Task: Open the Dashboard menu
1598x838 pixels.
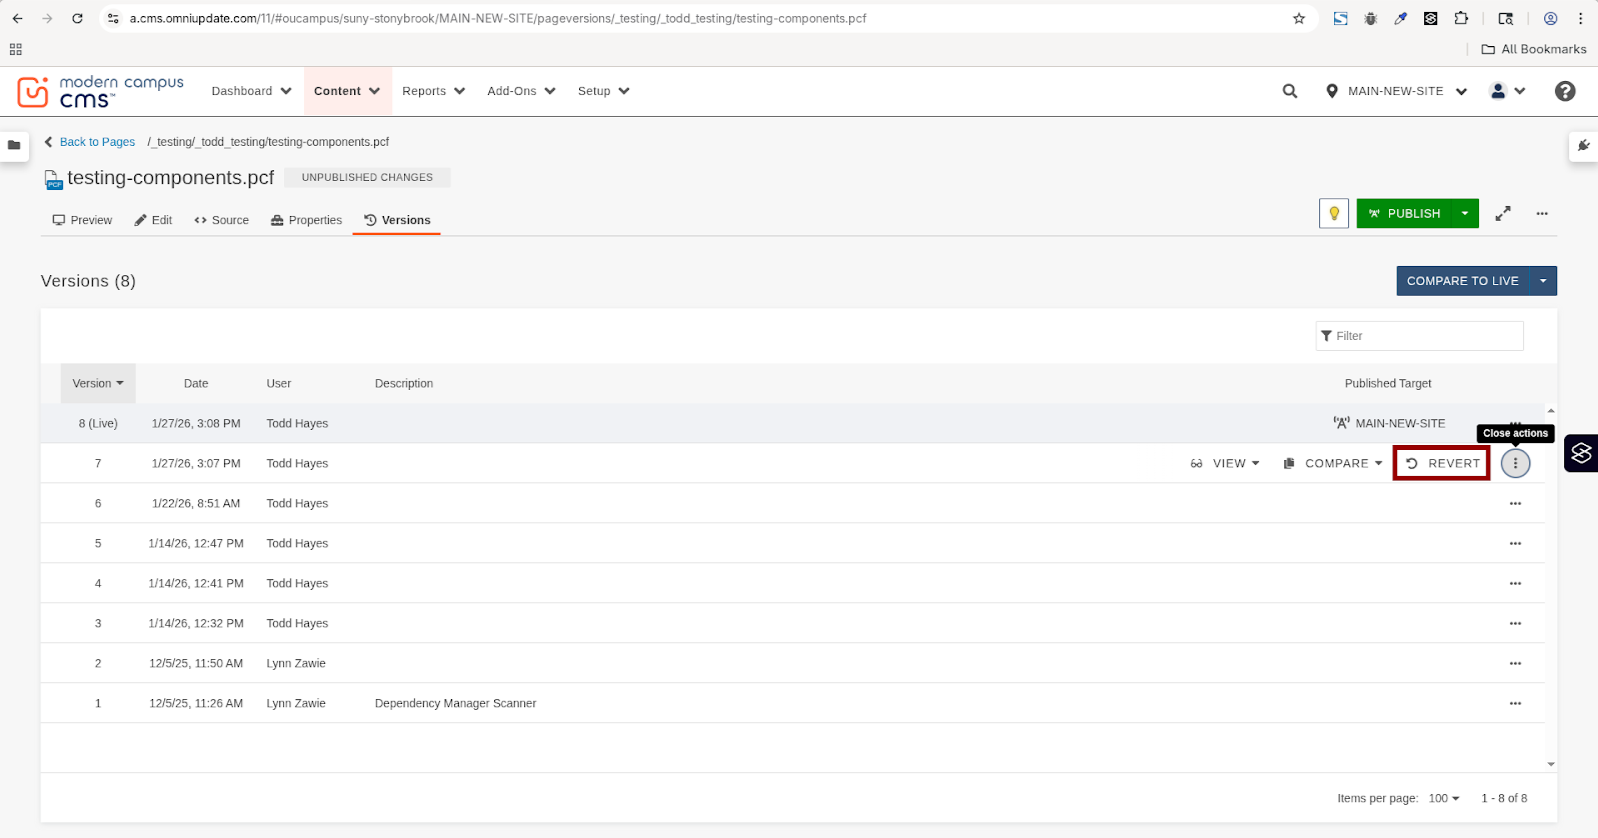Action: [251, 91]
